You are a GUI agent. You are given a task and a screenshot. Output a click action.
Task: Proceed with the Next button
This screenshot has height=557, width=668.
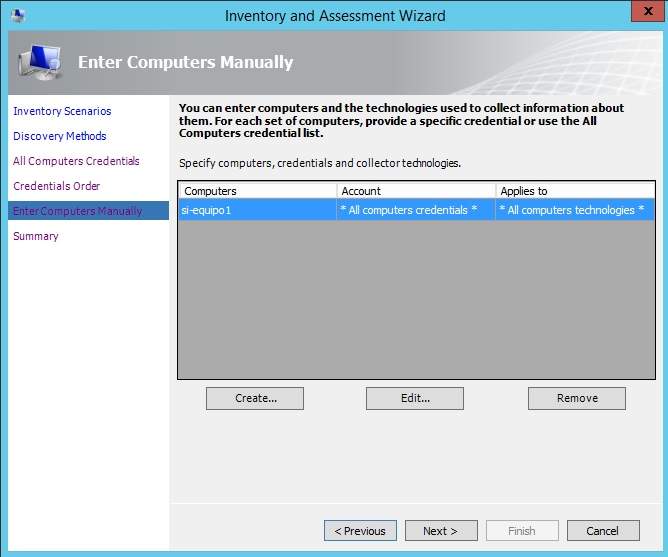click(440, 531)
